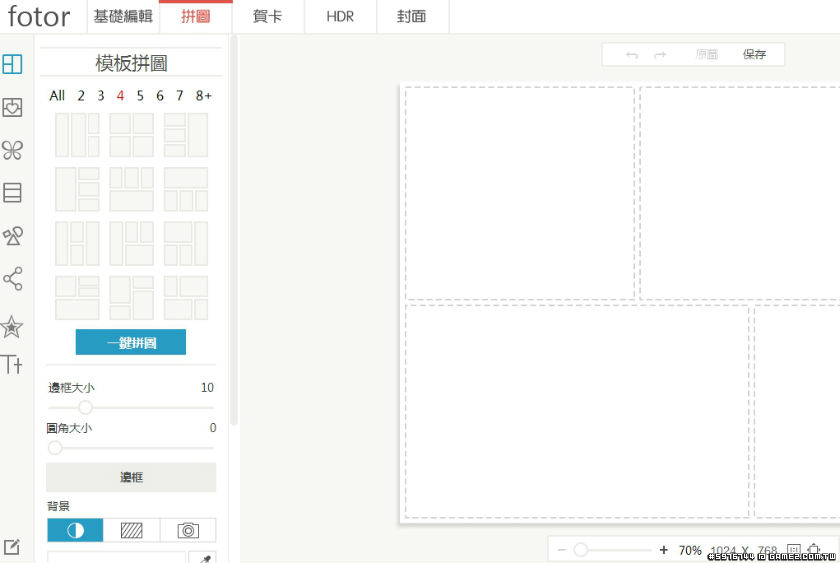Click the zoom in plus button
Image resolution: width=840 pixels, height=563 pixels.
[664, 550]
